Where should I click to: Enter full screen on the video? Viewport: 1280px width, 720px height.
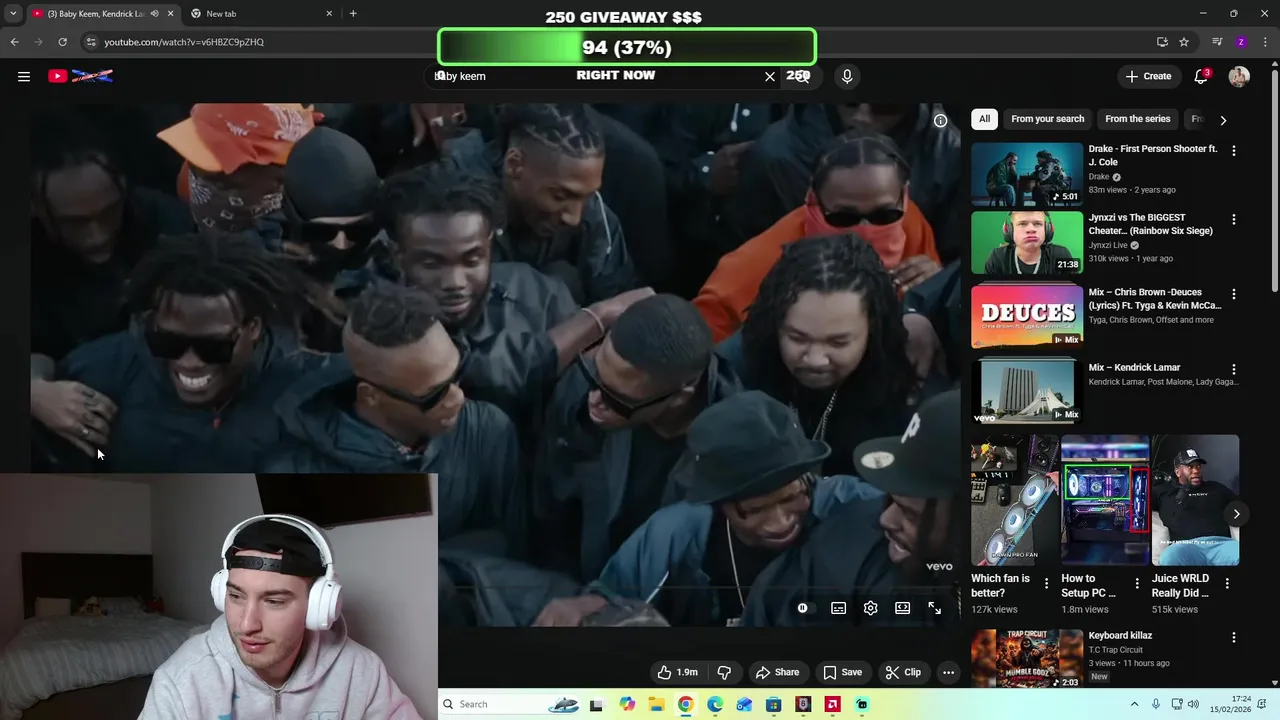click(x=934, y=608)
